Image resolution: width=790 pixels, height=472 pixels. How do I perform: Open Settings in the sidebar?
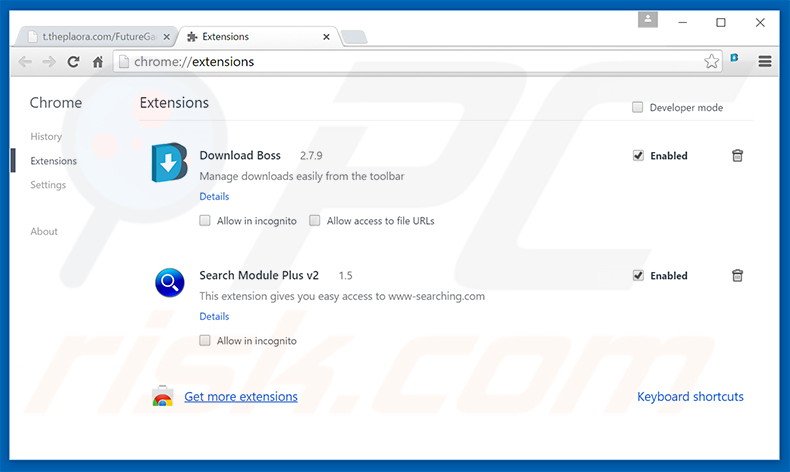(48, 185)
